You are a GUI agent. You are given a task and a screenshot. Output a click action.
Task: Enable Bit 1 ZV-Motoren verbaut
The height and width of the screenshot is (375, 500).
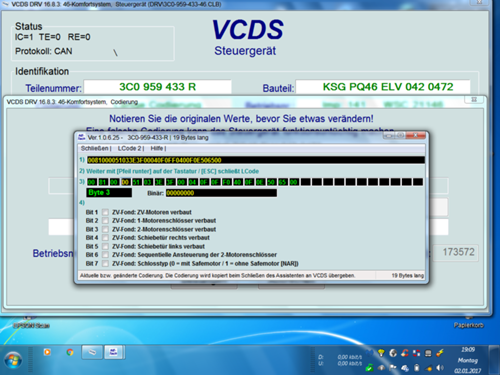pos(105,212)
